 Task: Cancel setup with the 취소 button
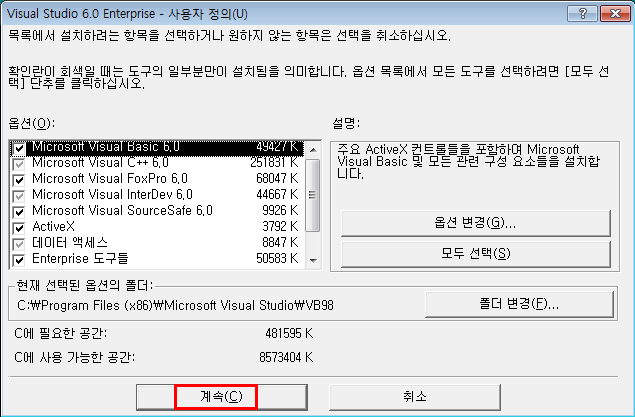point(415,397)
